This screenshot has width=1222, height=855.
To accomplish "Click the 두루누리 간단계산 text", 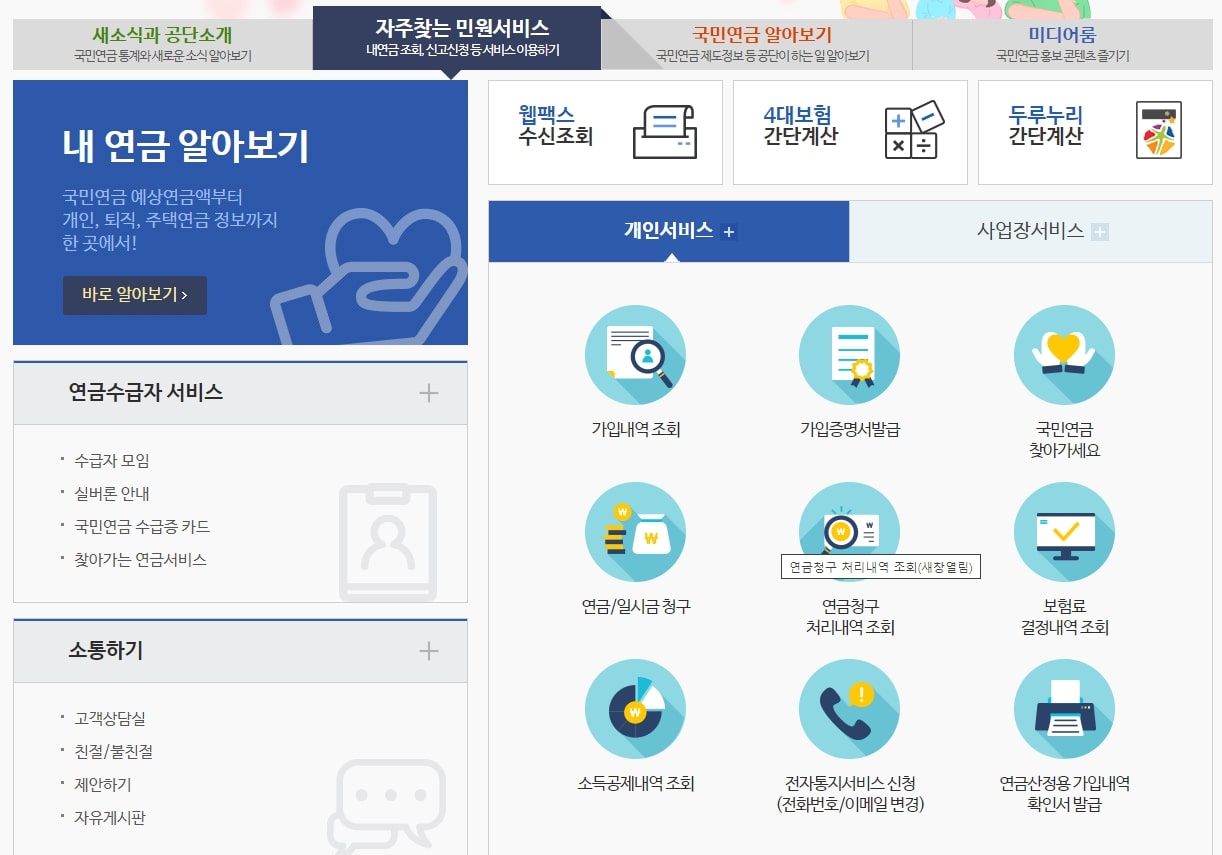I will click(x=1046, y=126).
